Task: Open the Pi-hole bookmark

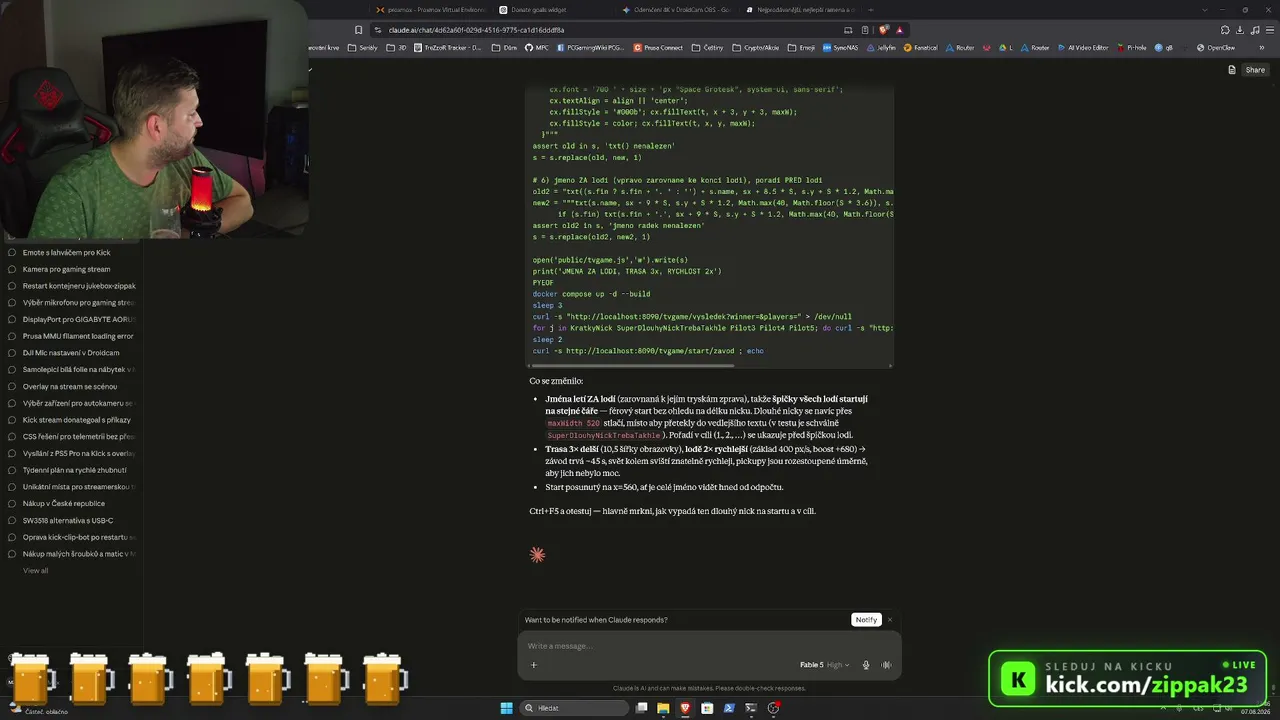Action: 1132,48
